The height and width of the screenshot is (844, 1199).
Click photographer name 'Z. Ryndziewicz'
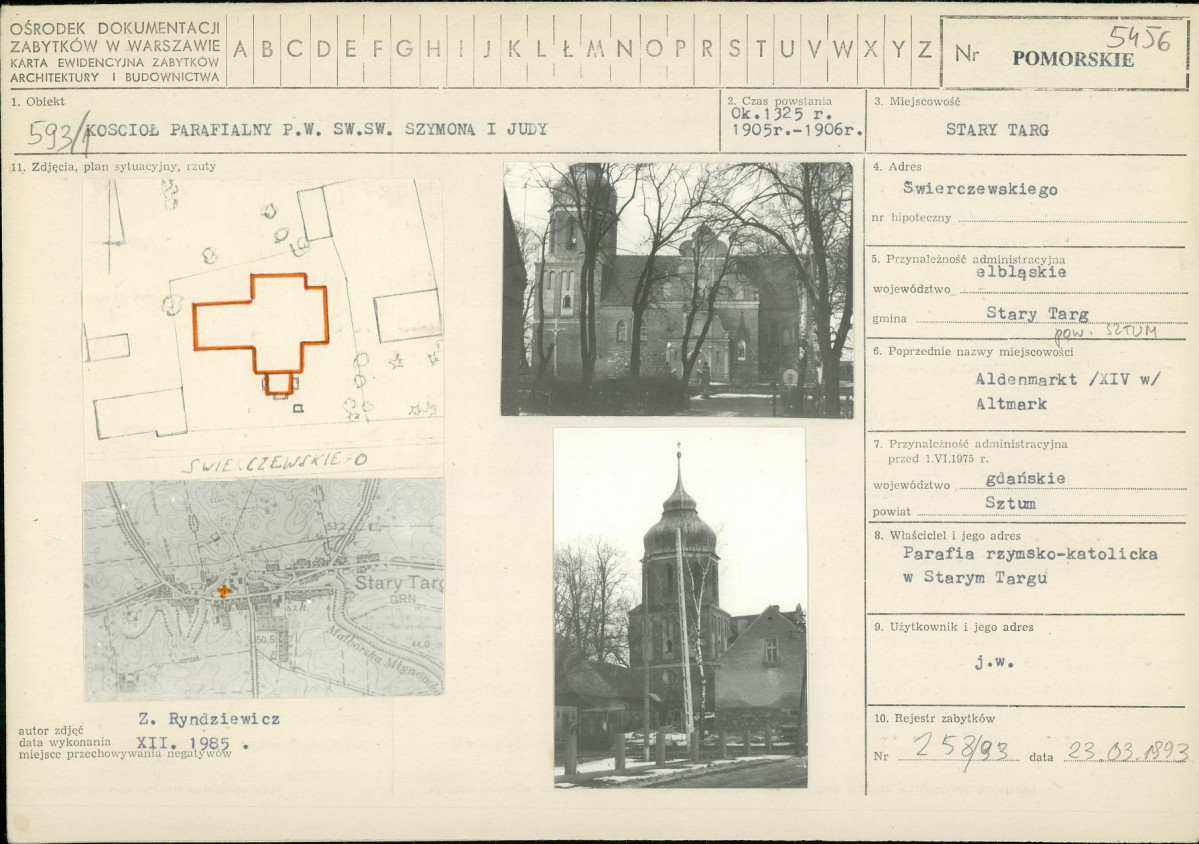pyautogui.click(x=209, y=719)
